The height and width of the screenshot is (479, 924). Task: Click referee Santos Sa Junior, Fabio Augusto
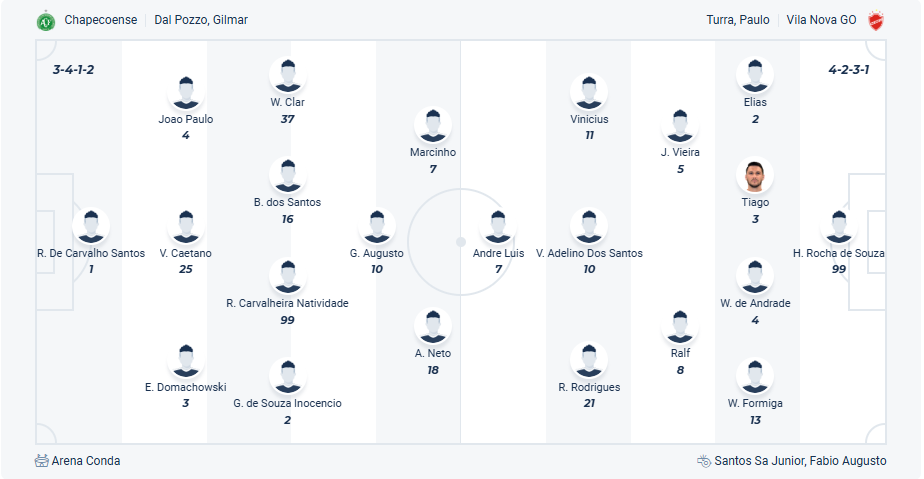(800, 461)
